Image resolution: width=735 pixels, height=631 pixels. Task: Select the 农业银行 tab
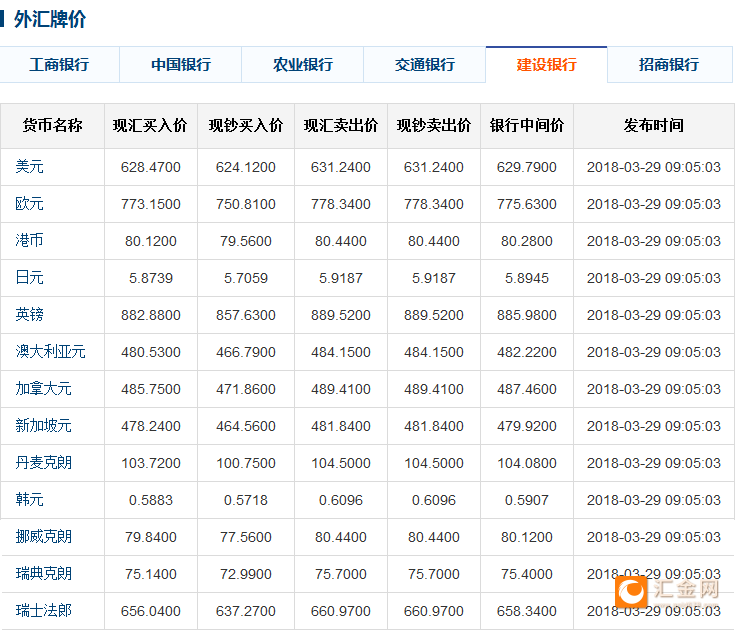tap(303, 64)
